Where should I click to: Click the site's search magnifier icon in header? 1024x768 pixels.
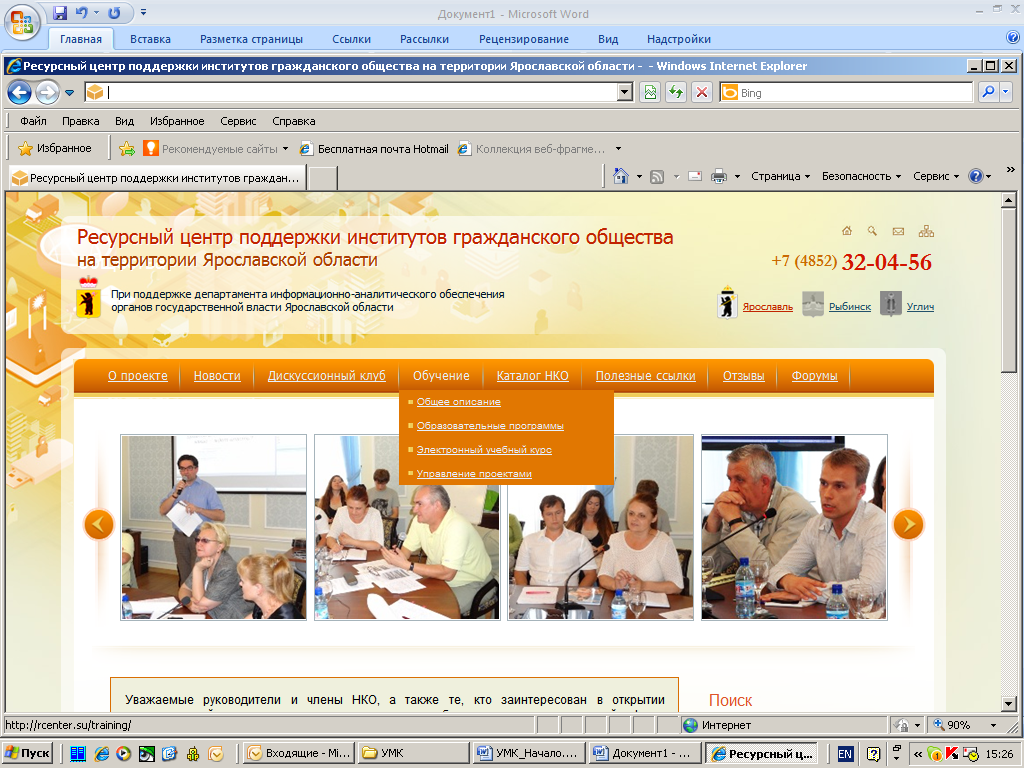point(872,231)
